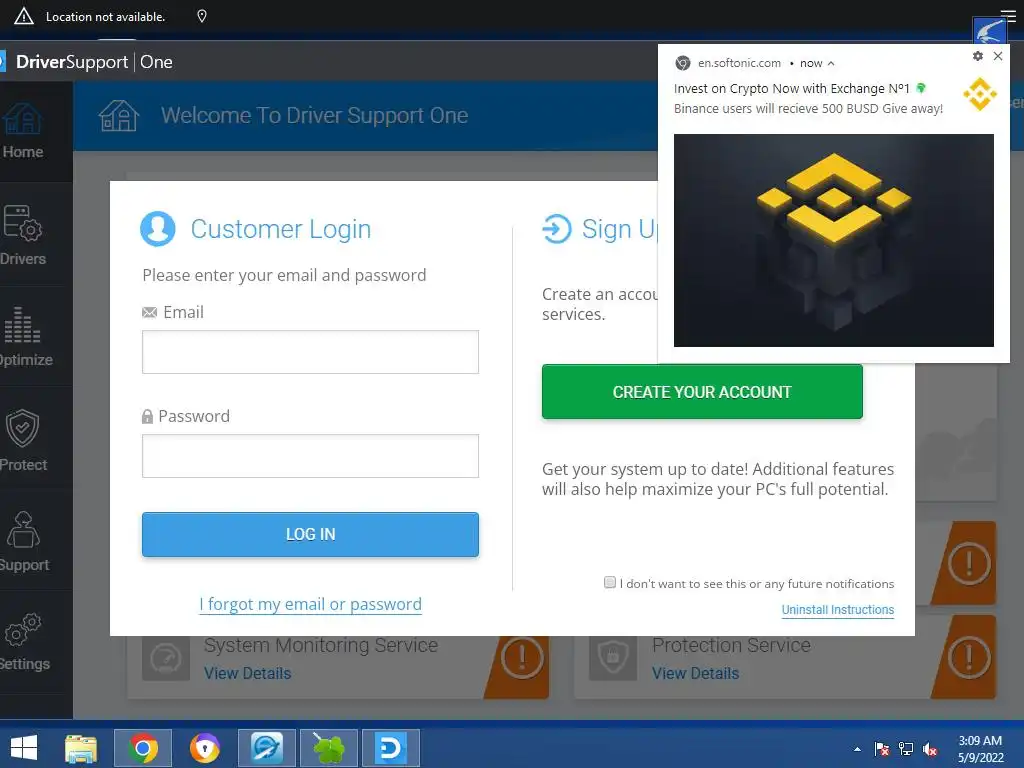Viewport: 1024px width, 768px height.
Task: Check I don't want future notifications box
Action: click(610, 582)
